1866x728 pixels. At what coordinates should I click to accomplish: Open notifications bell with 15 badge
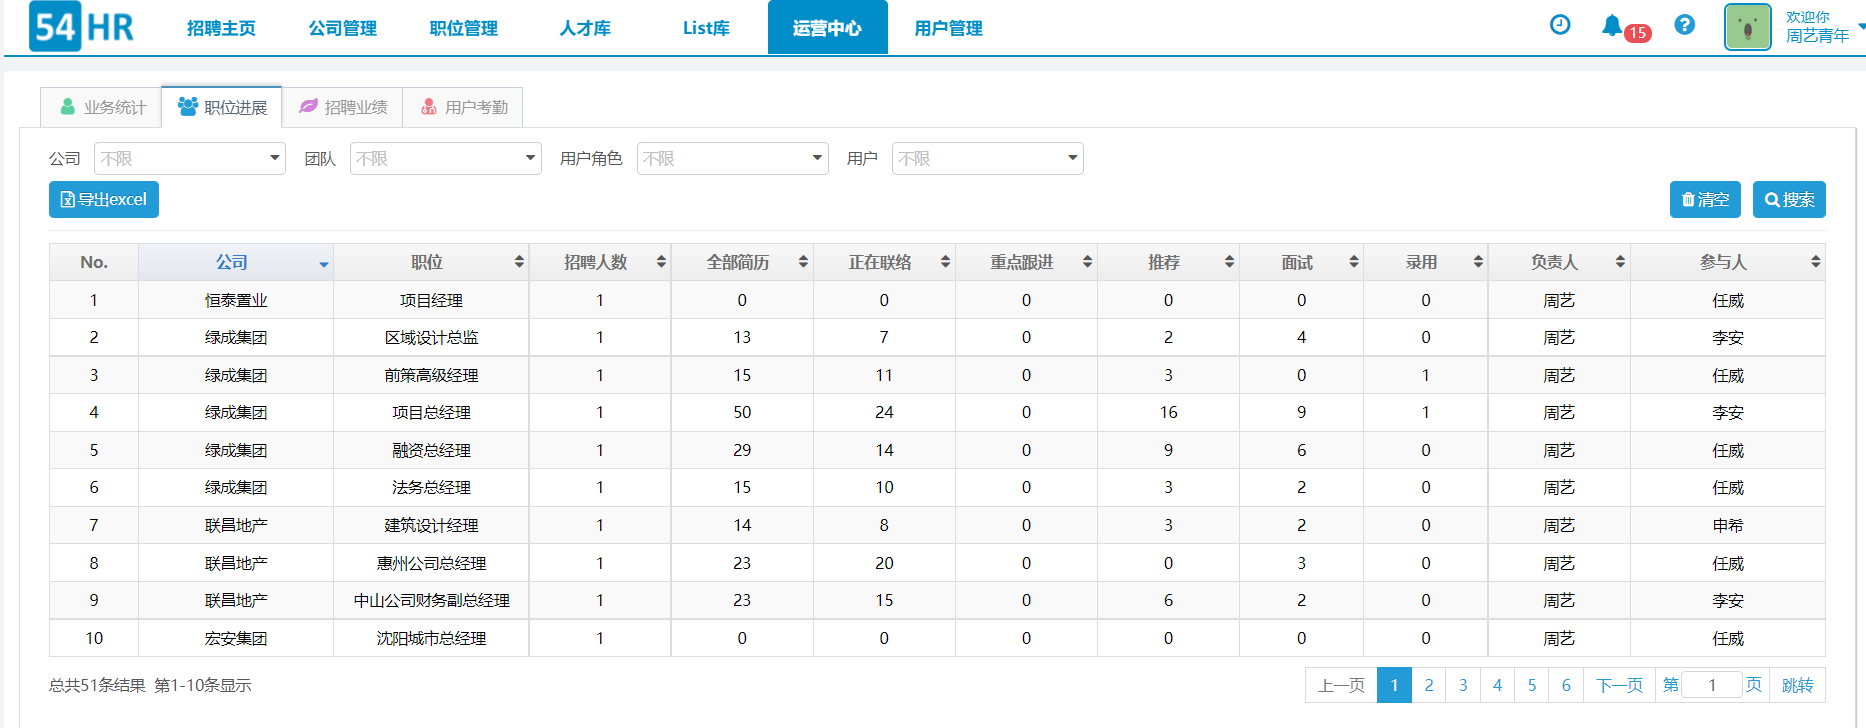[1625, 28]
